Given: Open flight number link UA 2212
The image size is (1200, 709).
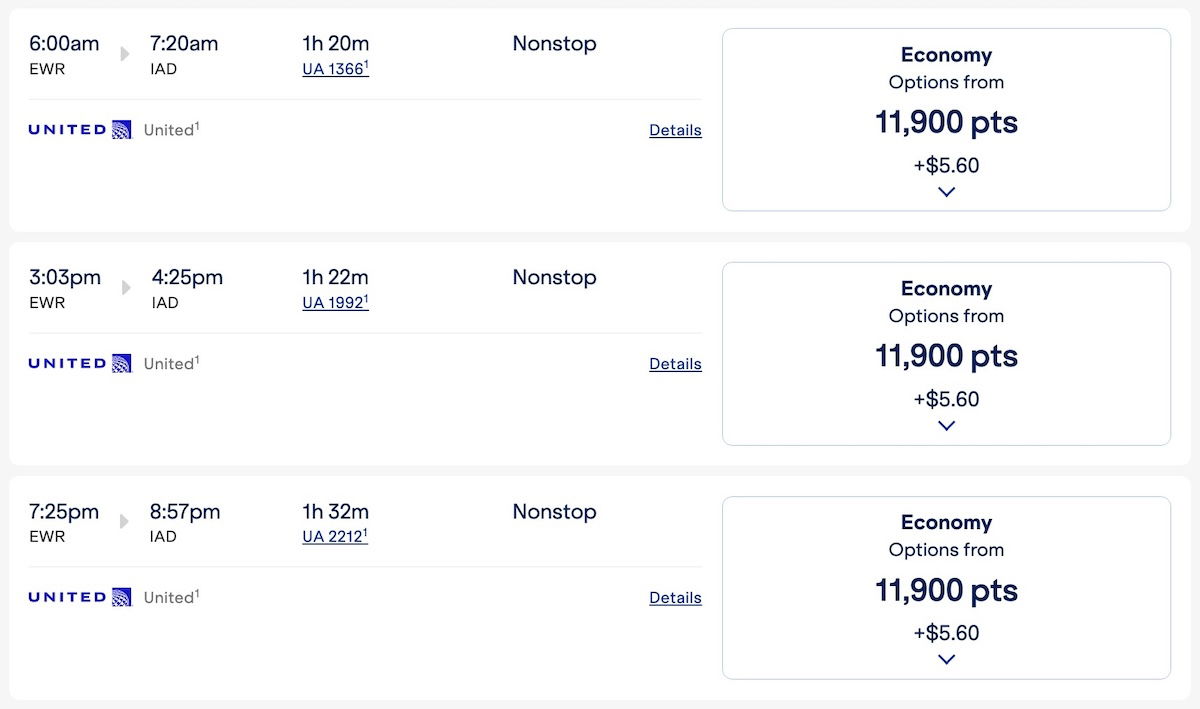Looking at the screenshot, I should point(335,537).
